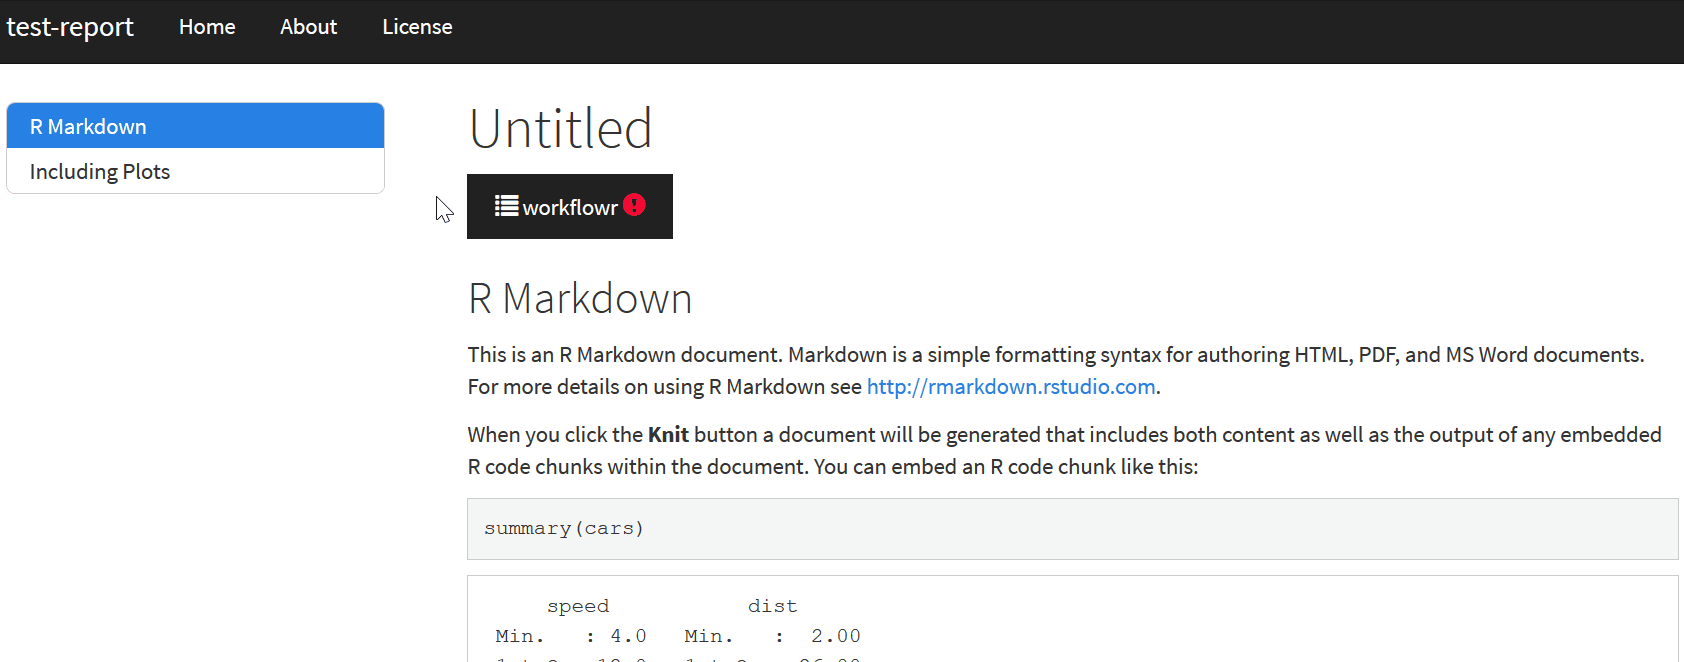Click the test-report site title
Screen dimensions: 1684x662
(70, 27)
